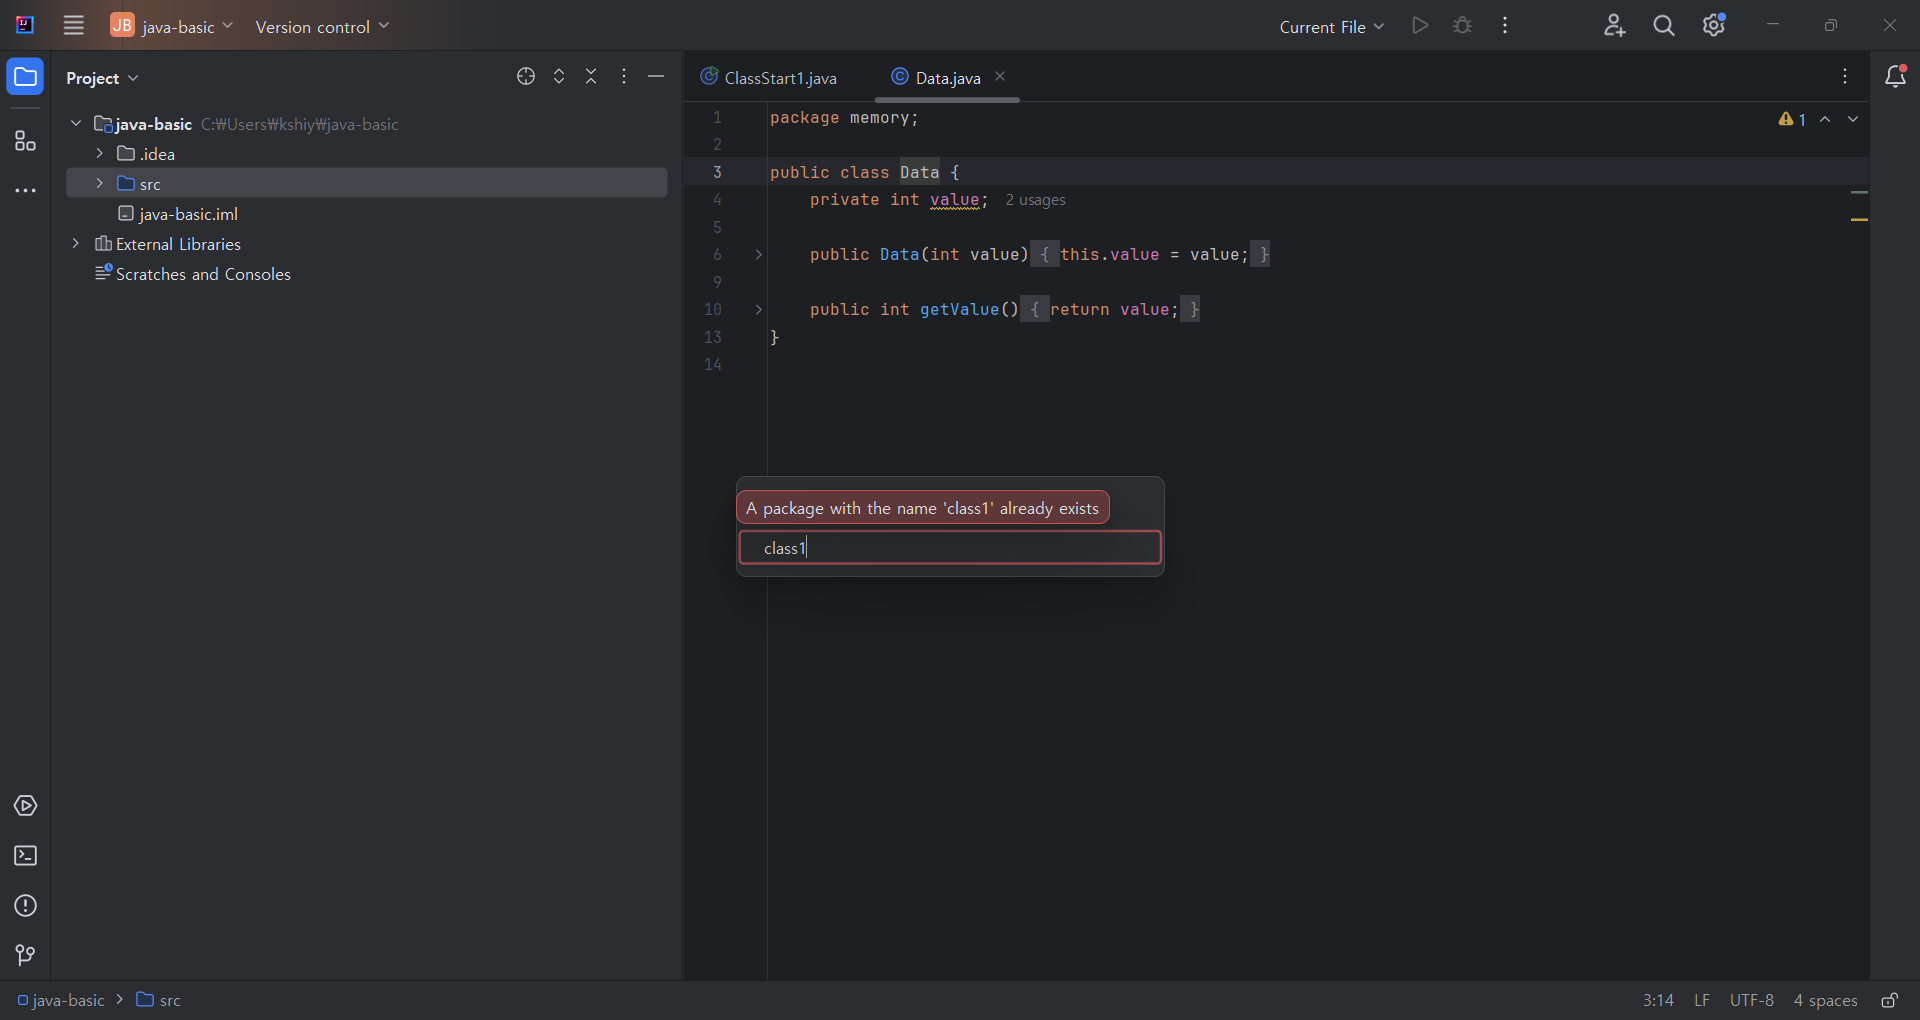Switch to ClassStart1.java tab
The width and height of the screenshot is (1920, 1020).
pos(769,78)
